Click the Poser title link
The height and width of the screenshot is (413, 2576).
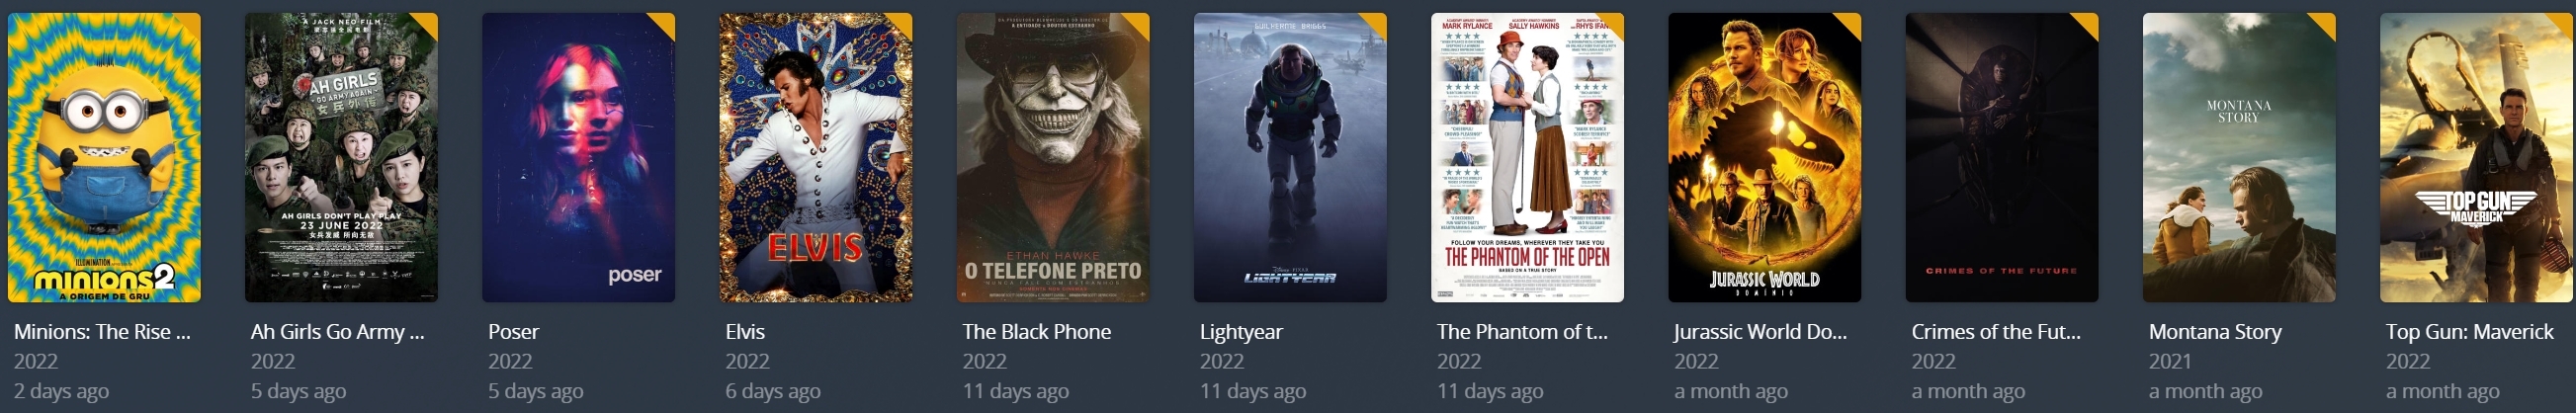tap(514, 331)
